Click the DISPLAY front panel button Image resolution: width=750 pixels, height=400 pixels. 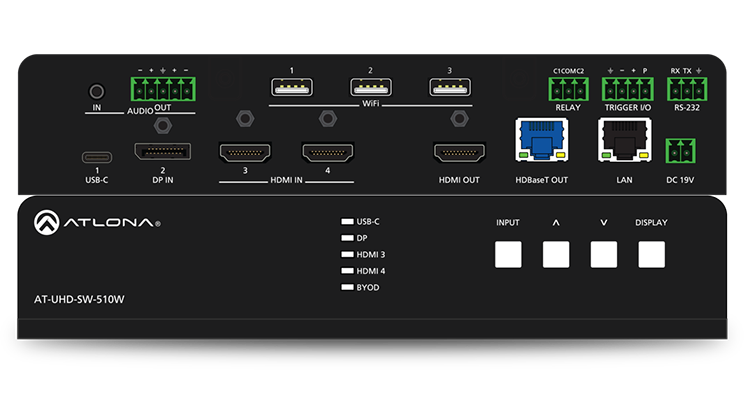(x=651, y=255)
